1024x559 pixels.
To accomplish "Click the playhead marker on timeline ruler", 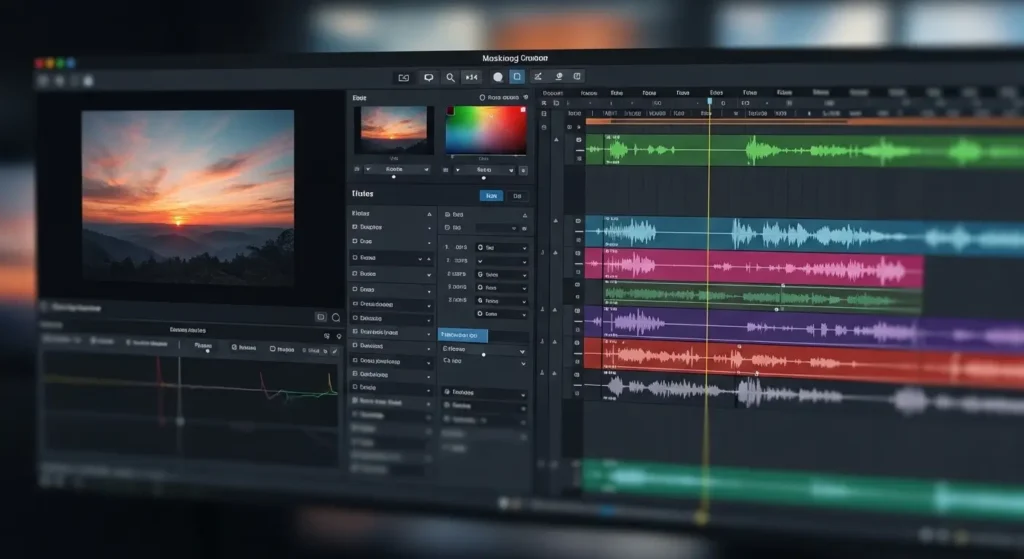I will 710,101.
